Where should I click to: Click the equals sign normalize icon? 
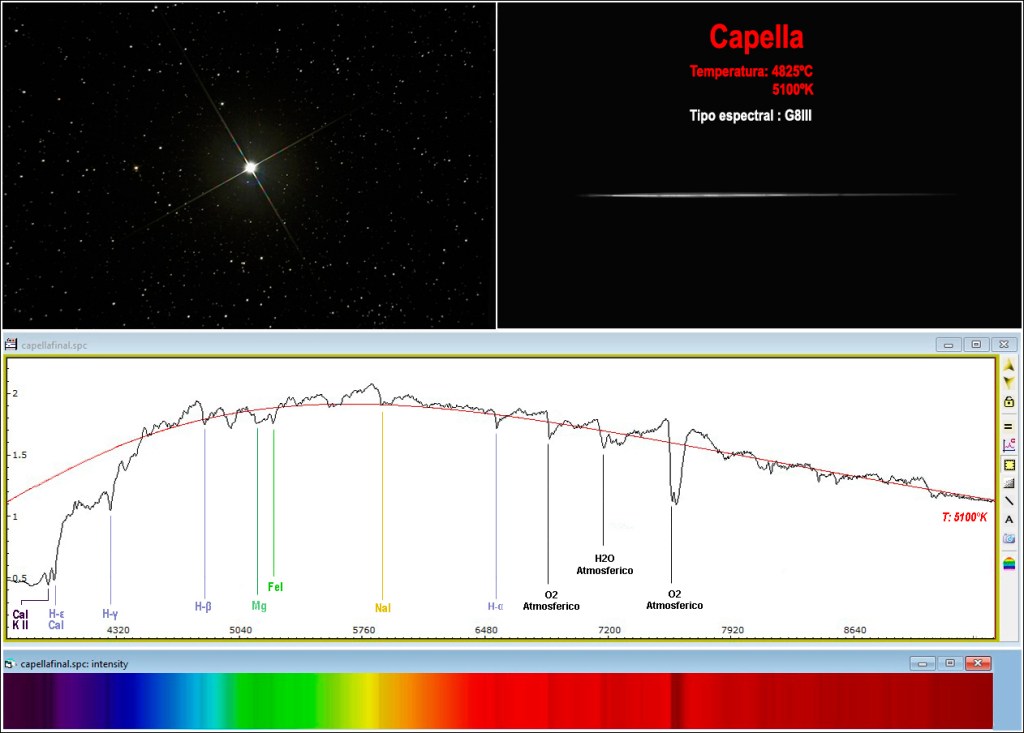1009,426
